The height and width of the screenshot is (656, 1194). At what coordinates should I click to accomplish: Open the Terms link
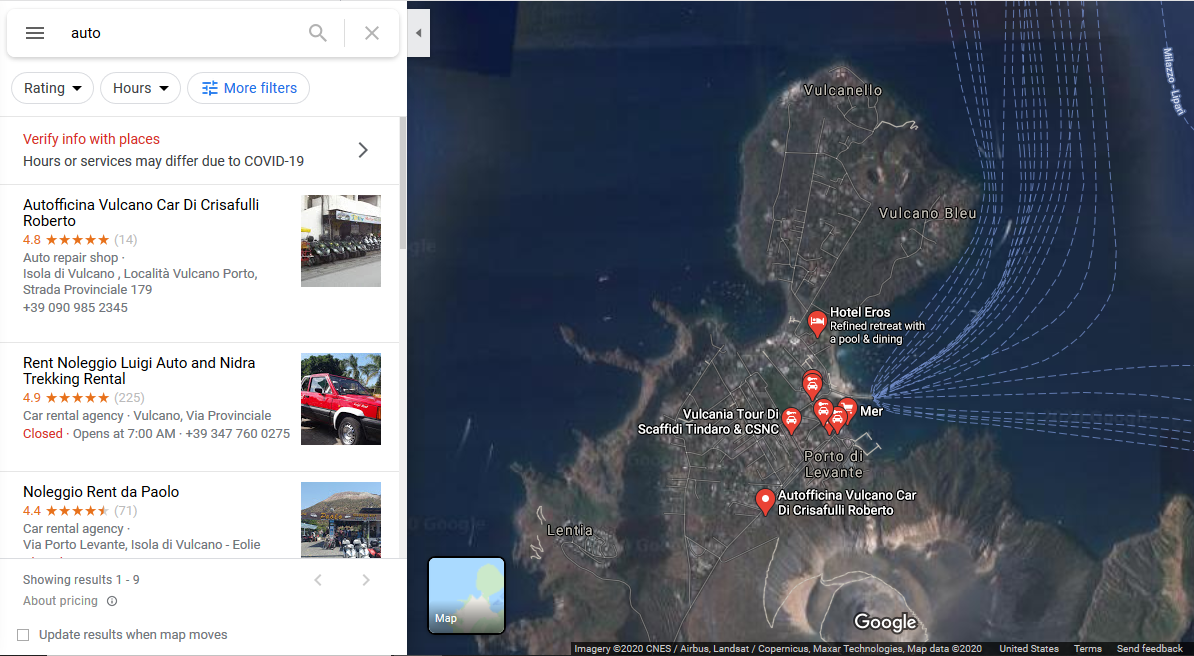click(x=1087, y=648)
